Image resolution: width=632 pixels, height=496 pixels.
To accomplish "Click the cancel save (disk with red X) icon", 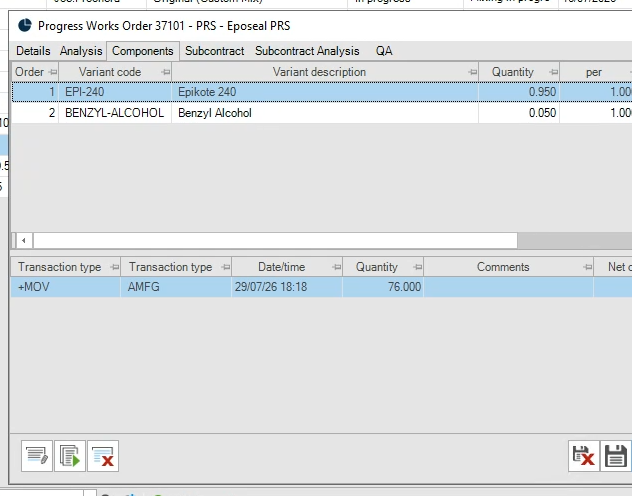I will [583, 456].
